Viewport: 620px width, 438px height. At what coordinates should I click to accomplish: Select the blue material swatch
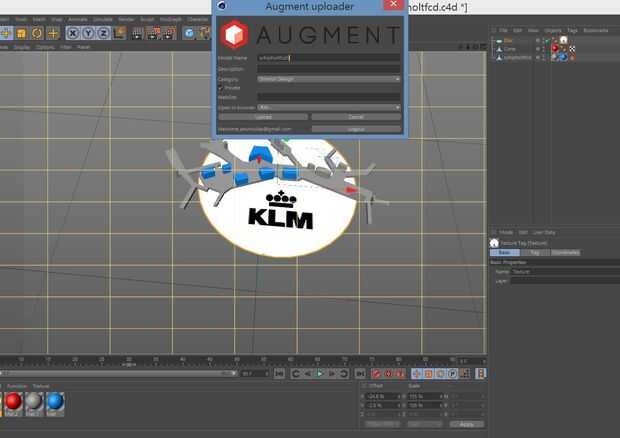[x=55, y=404]
